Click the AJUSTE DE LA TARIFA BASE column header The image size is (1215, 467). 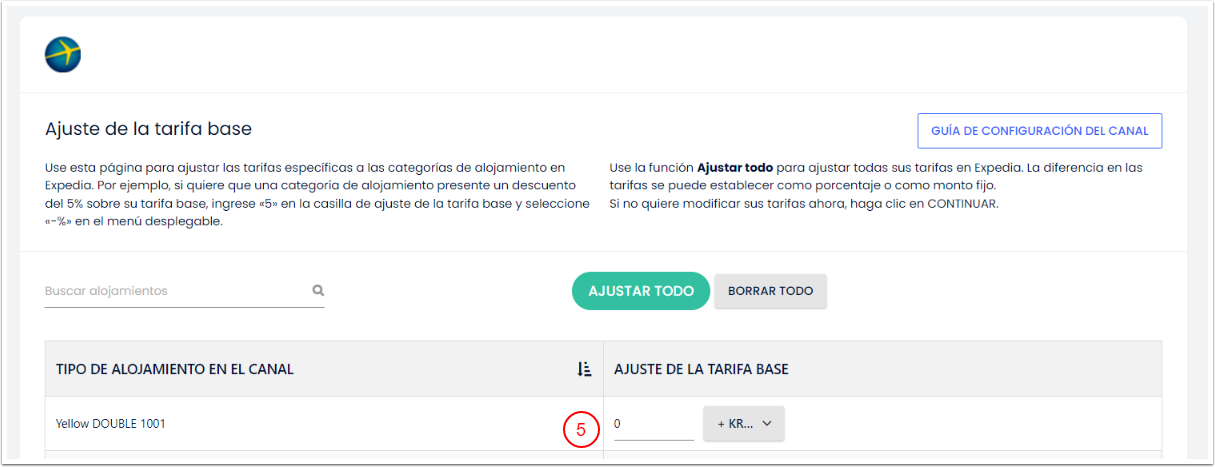[701, 369]
